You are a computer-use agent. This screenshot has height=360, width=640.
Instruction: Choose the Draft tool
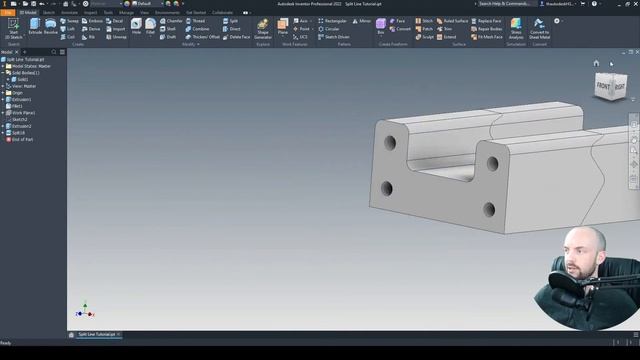[168, 37]
